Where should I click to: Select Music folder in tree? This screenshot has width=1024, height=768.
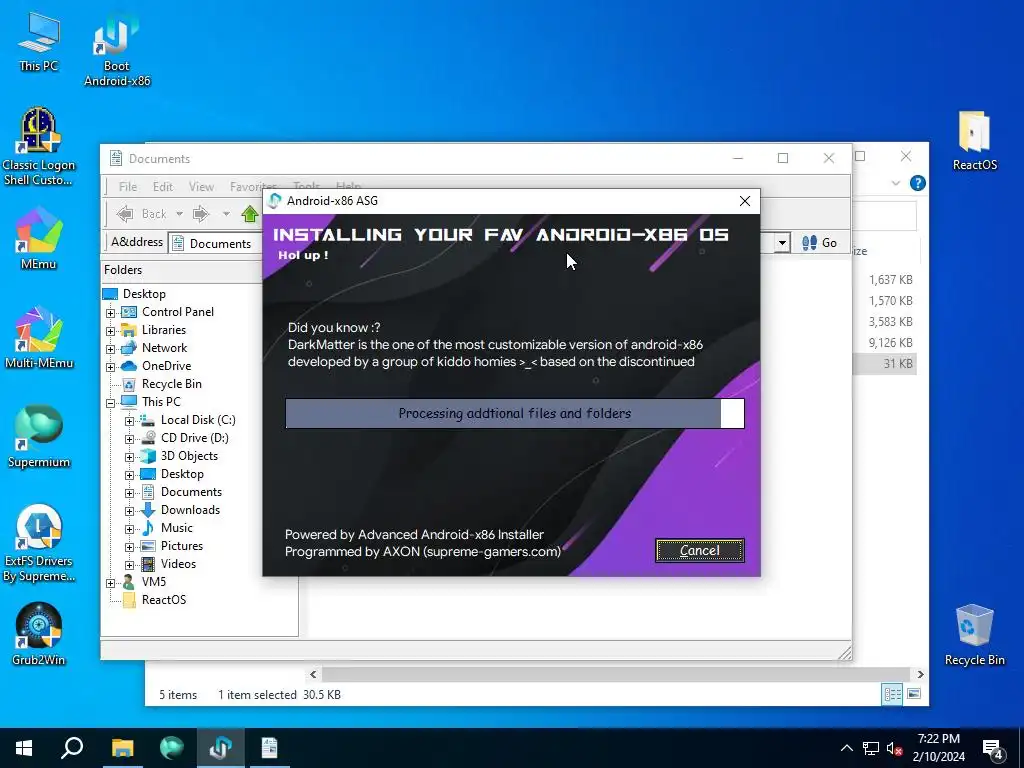[x=176, y=528]
